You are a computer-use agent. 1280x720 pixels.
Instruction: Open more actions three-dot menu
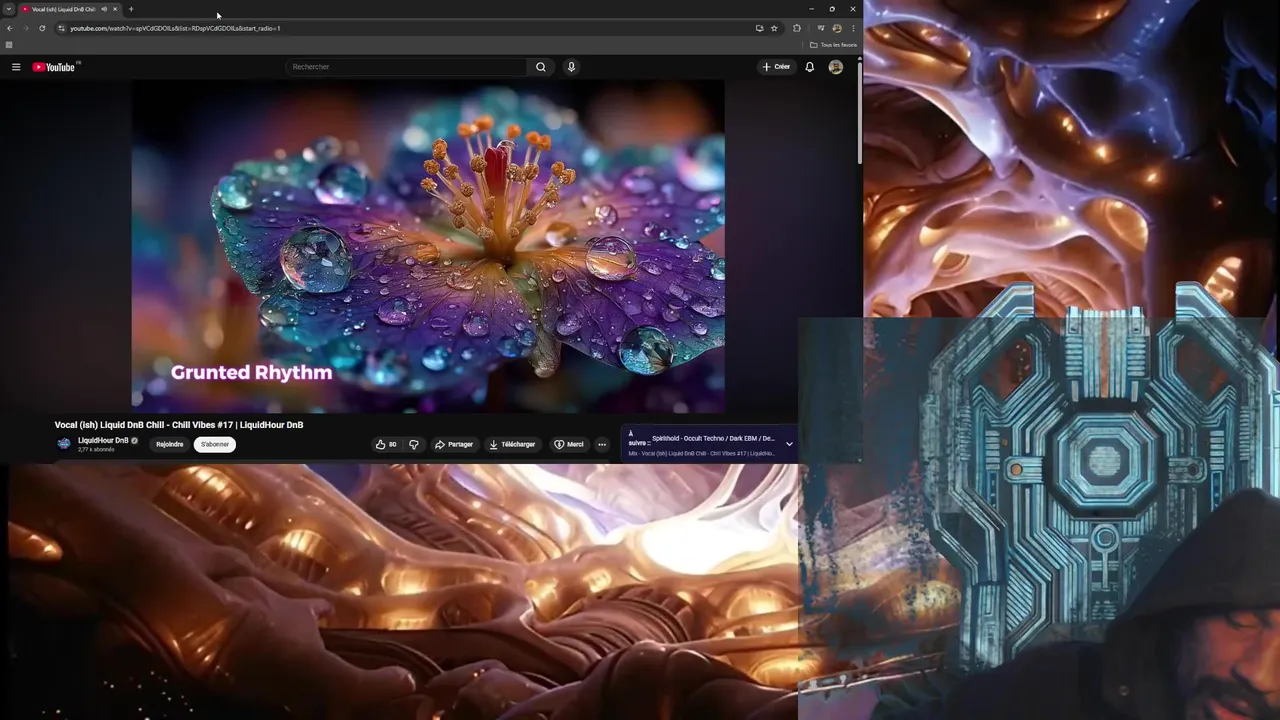click(x=602, y=444)
